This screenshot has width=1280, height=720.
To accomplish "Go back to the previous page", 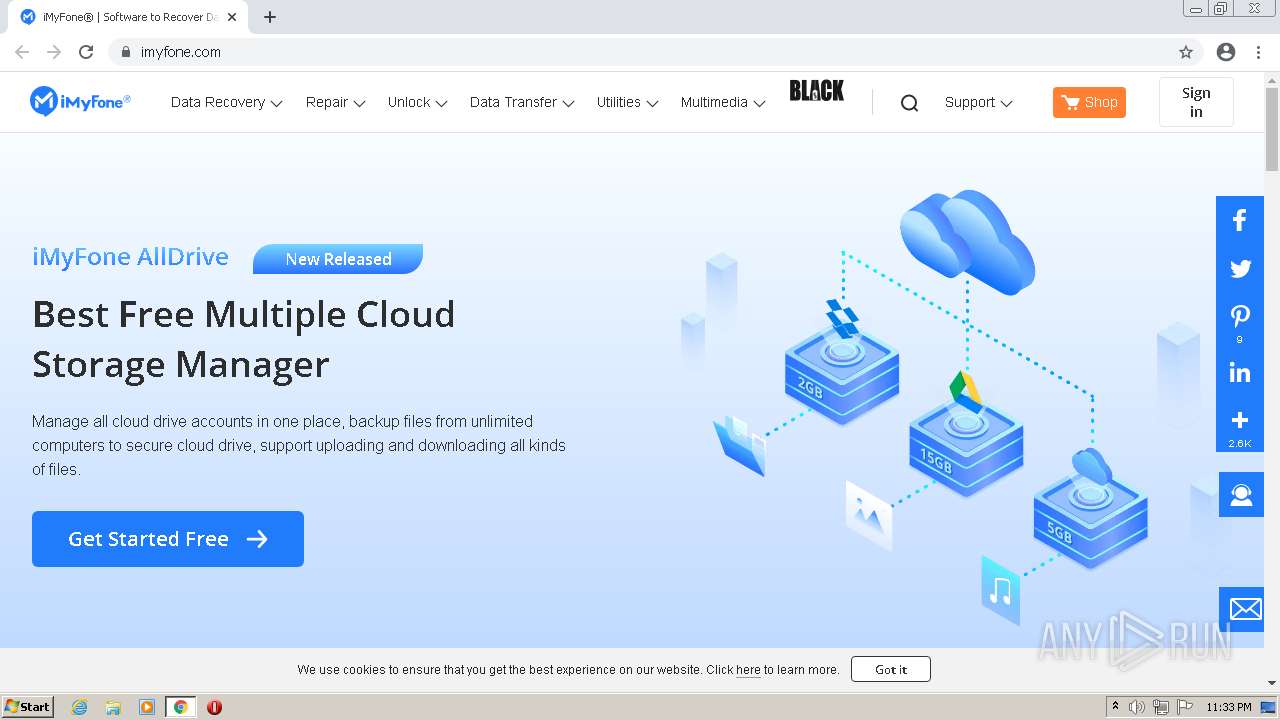I will pos(22,52).
